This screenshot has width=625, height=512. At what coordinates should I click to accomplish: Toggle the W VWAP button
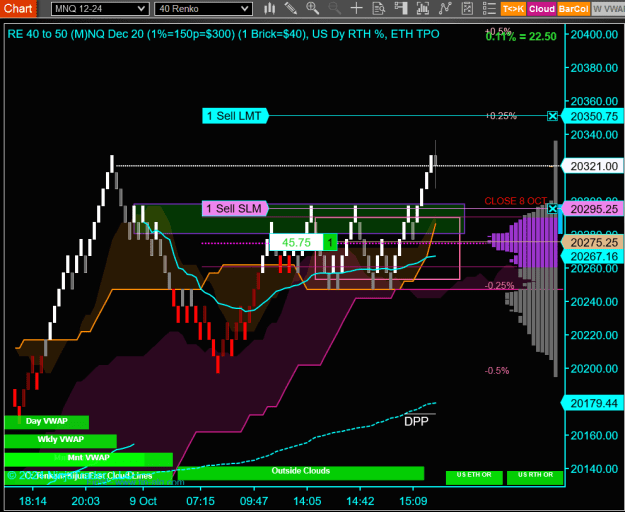(x=608, y=9)
